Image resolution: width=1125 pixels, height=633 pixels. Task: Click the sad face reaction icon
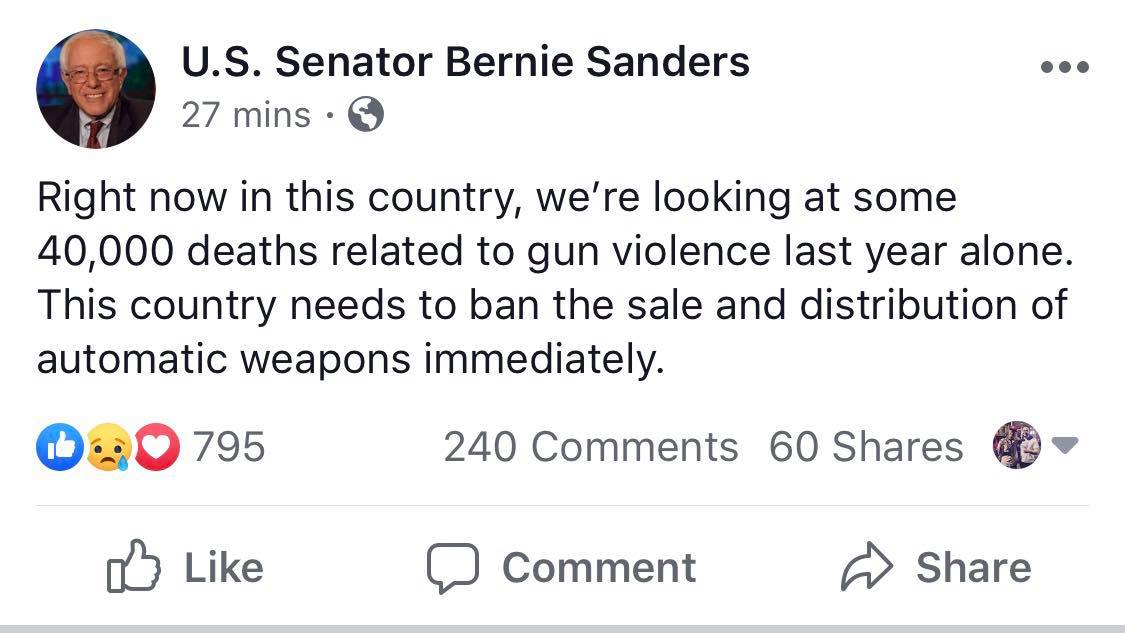click(108, 446)
